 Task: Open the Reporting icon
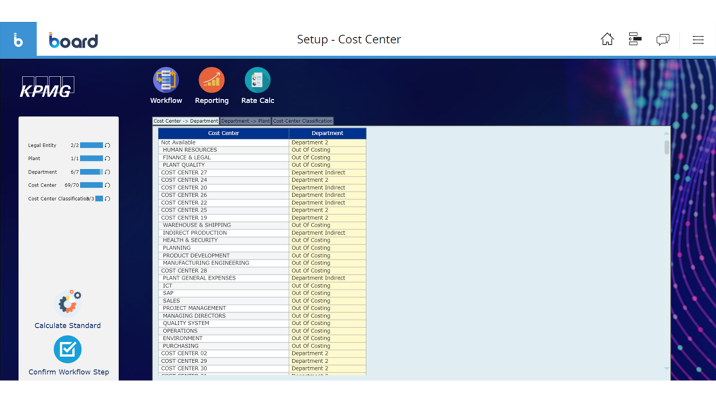(211, 80)
